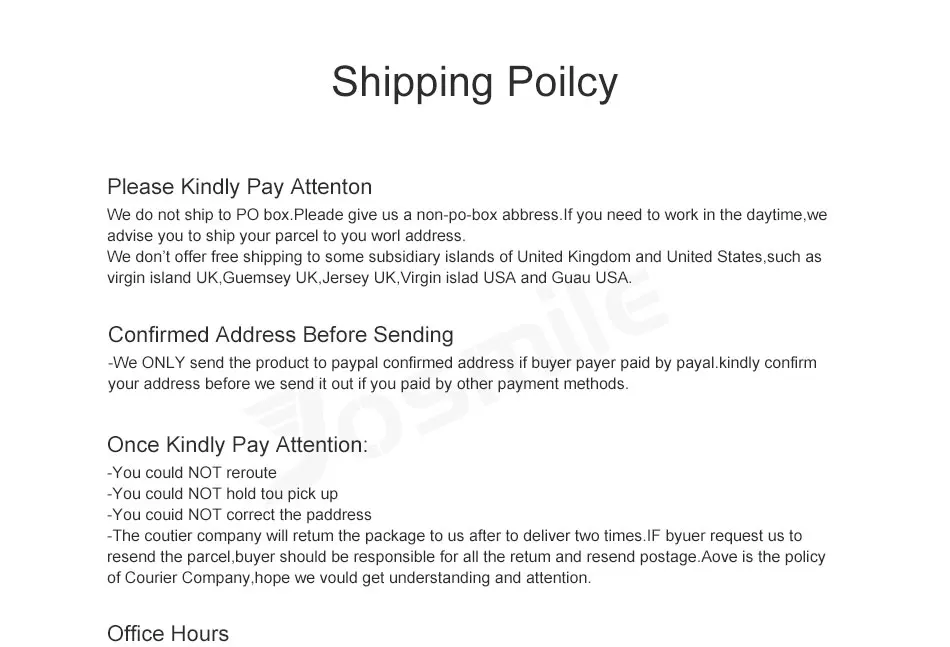
Task: Click 'advise you to ship your parcel' line
Action: click(x=287, y=236)
